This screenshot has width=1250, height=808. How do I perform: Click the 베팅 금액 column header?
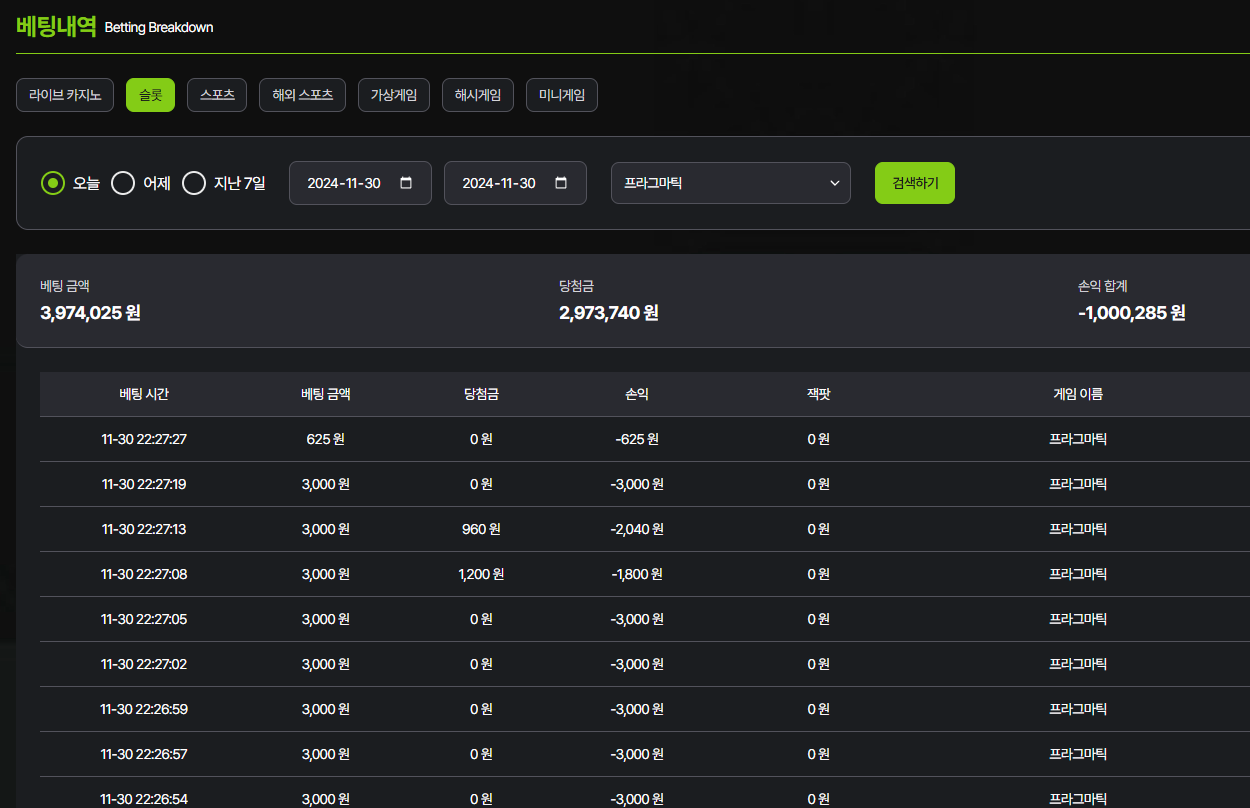[326, 394]
